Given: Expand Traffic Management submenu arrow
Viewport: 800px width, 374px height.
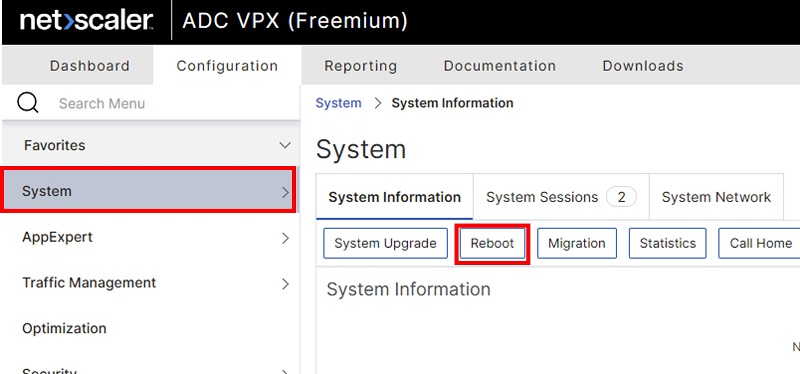Looking at the screenshot, I should click(x=285, y=284).
